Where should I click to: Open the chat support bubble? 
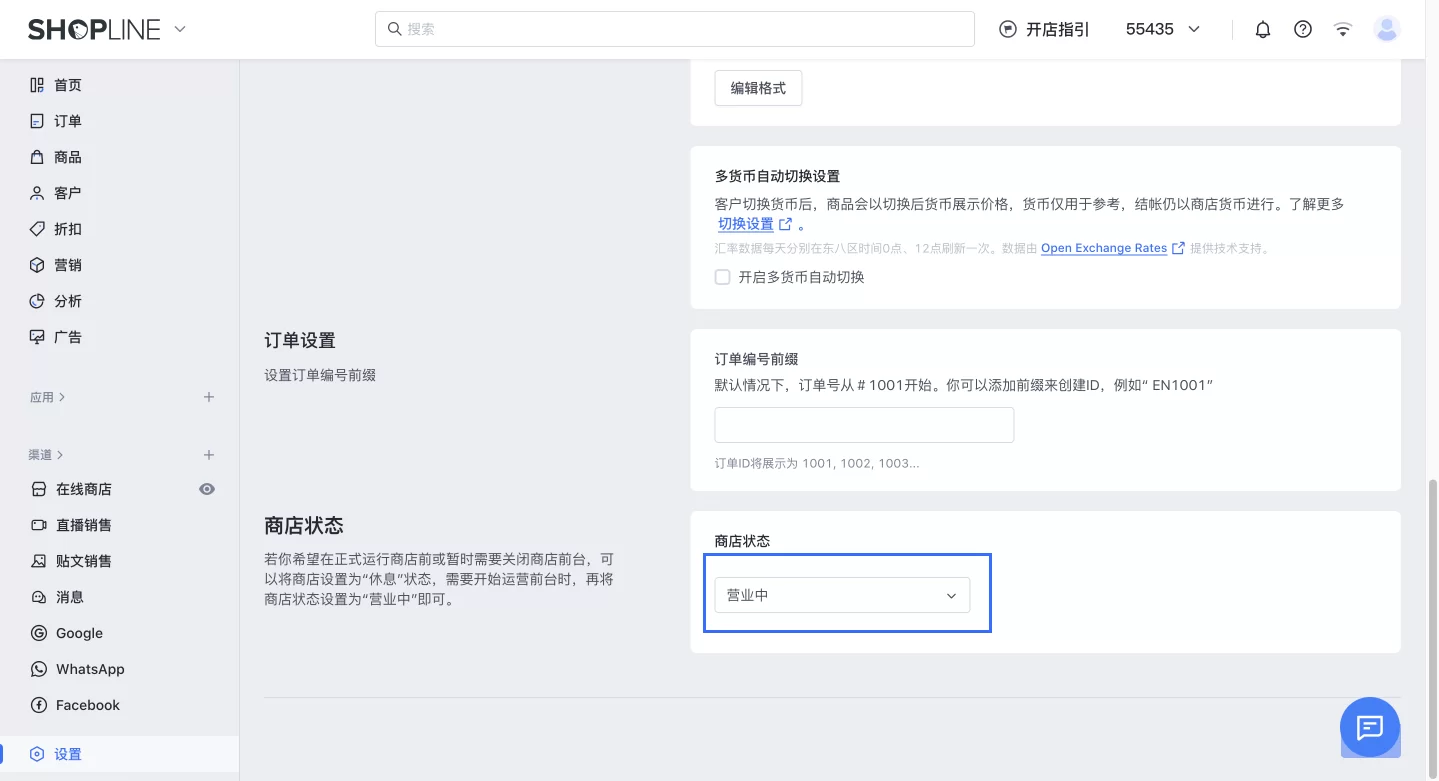[1369, 728]
